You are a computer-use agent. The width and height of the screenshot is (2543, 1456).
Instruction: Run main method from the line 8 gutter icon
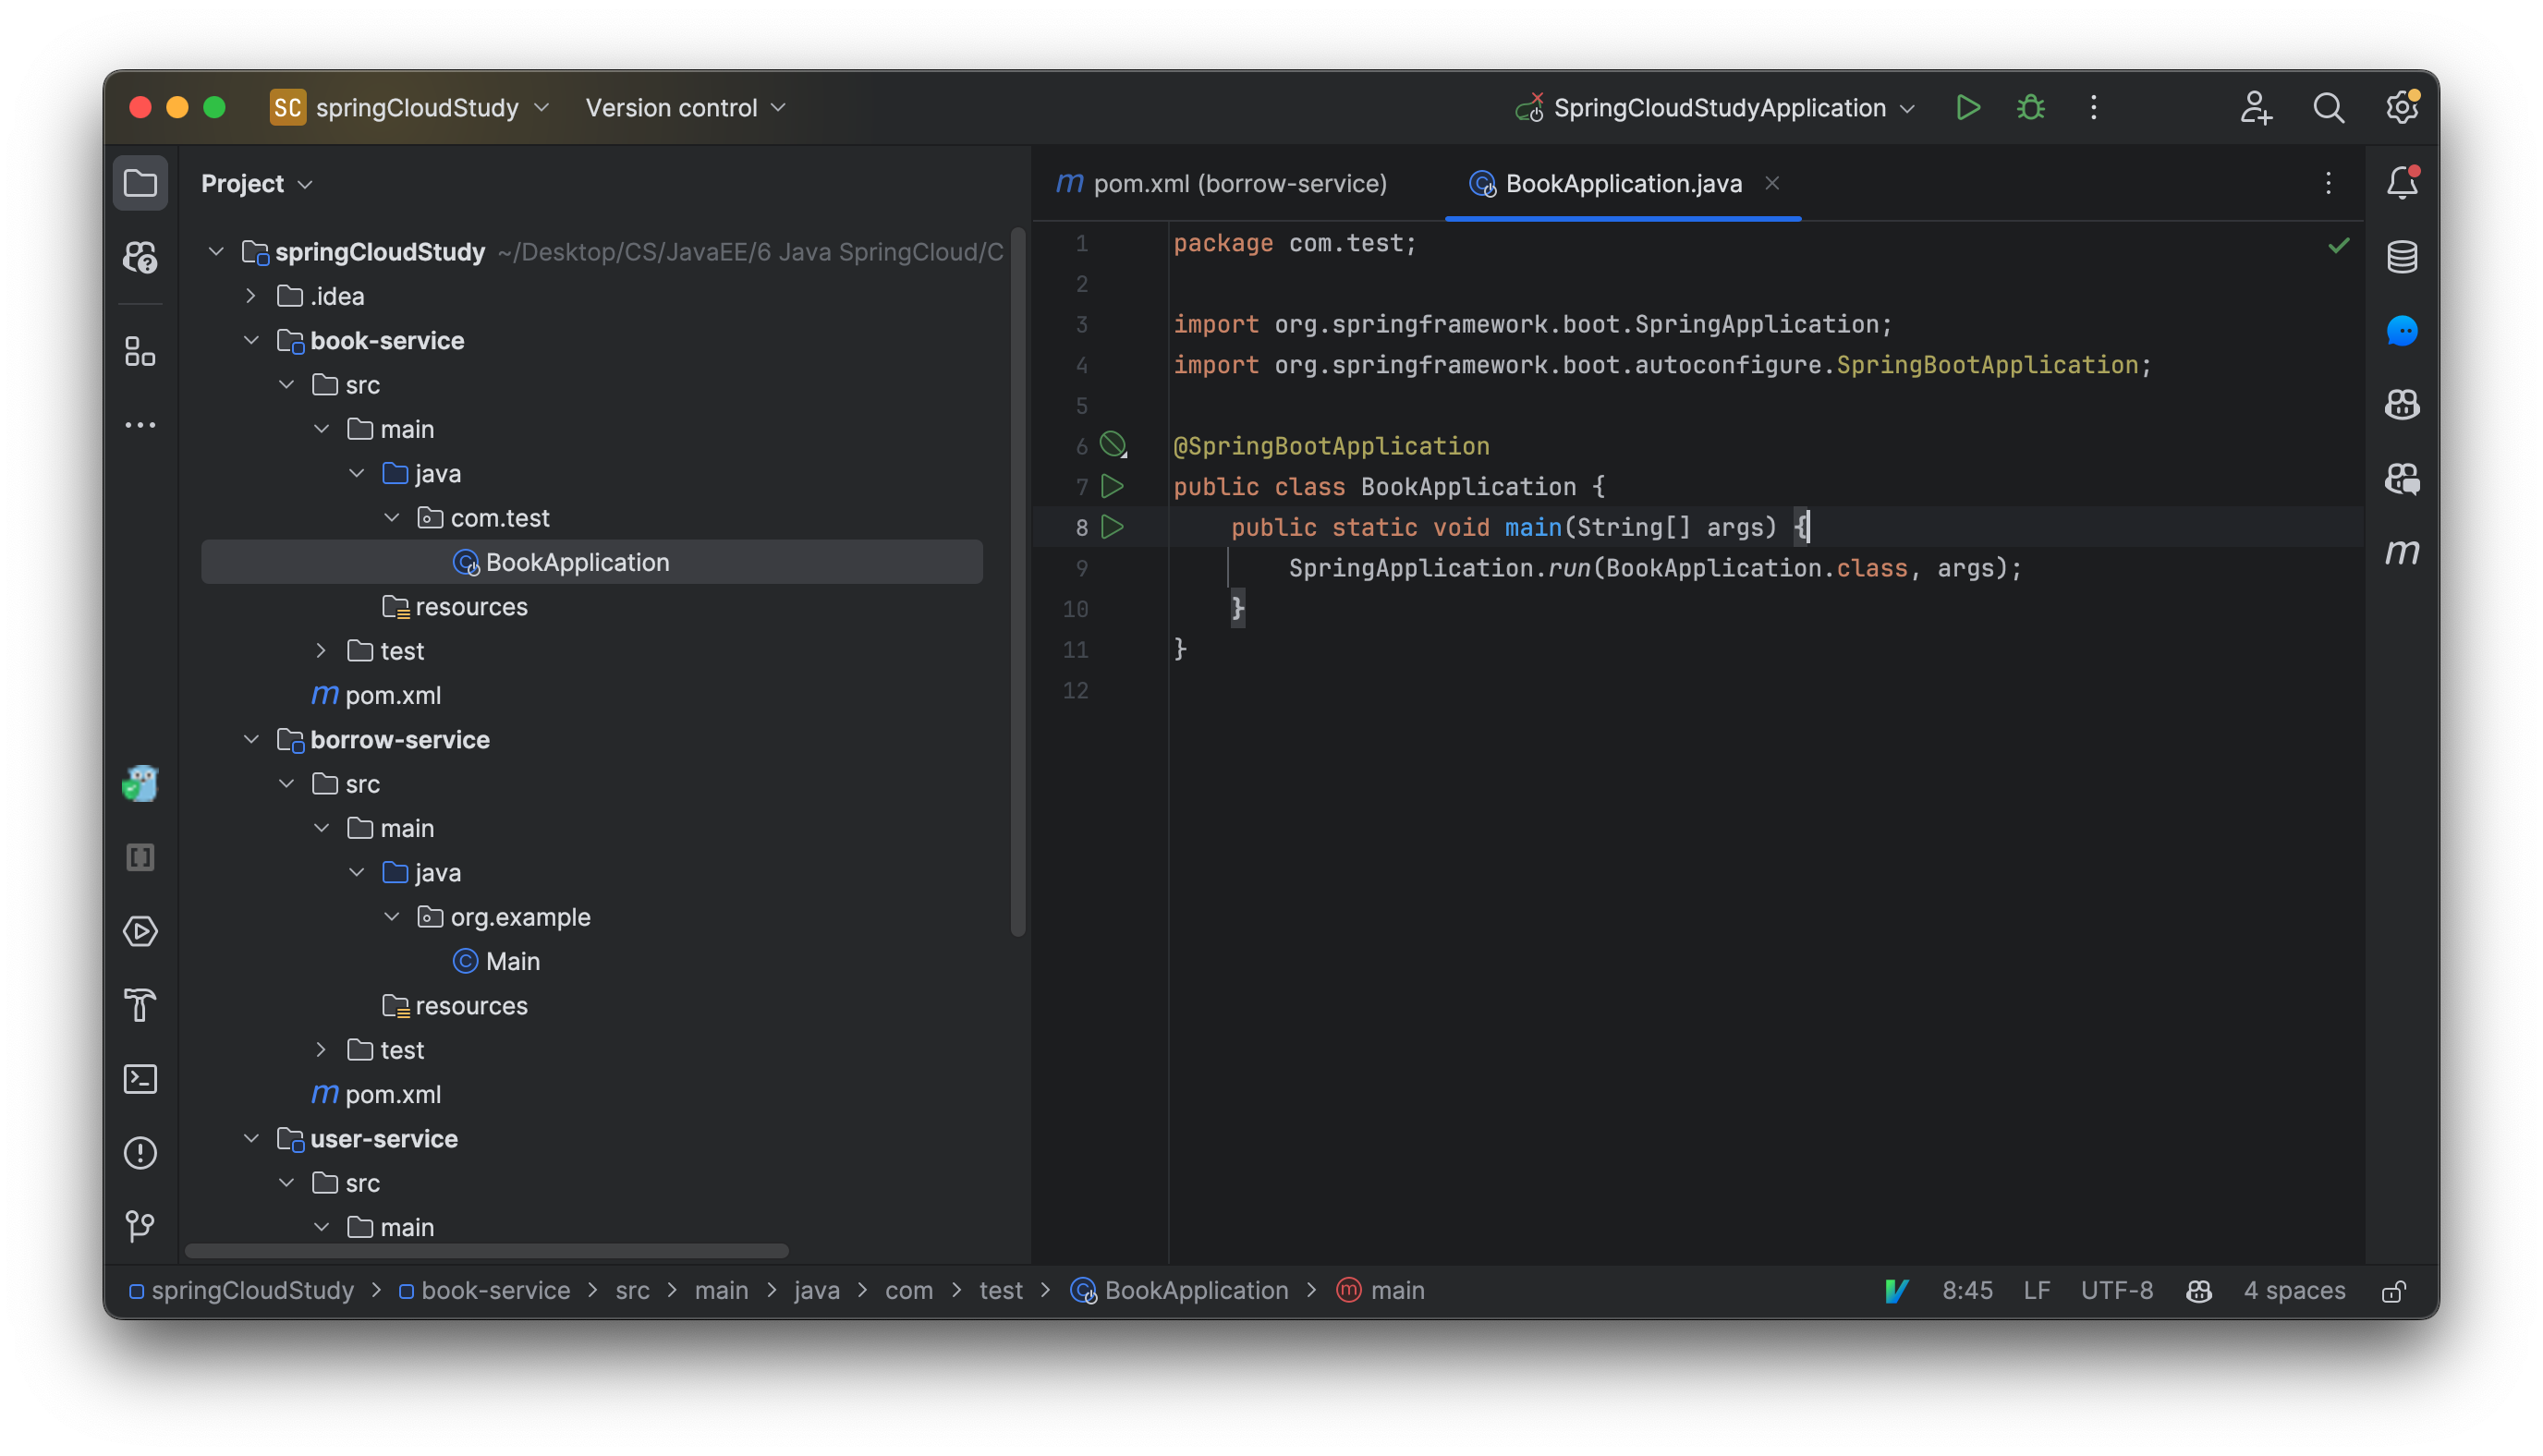tap(1112, 527)
